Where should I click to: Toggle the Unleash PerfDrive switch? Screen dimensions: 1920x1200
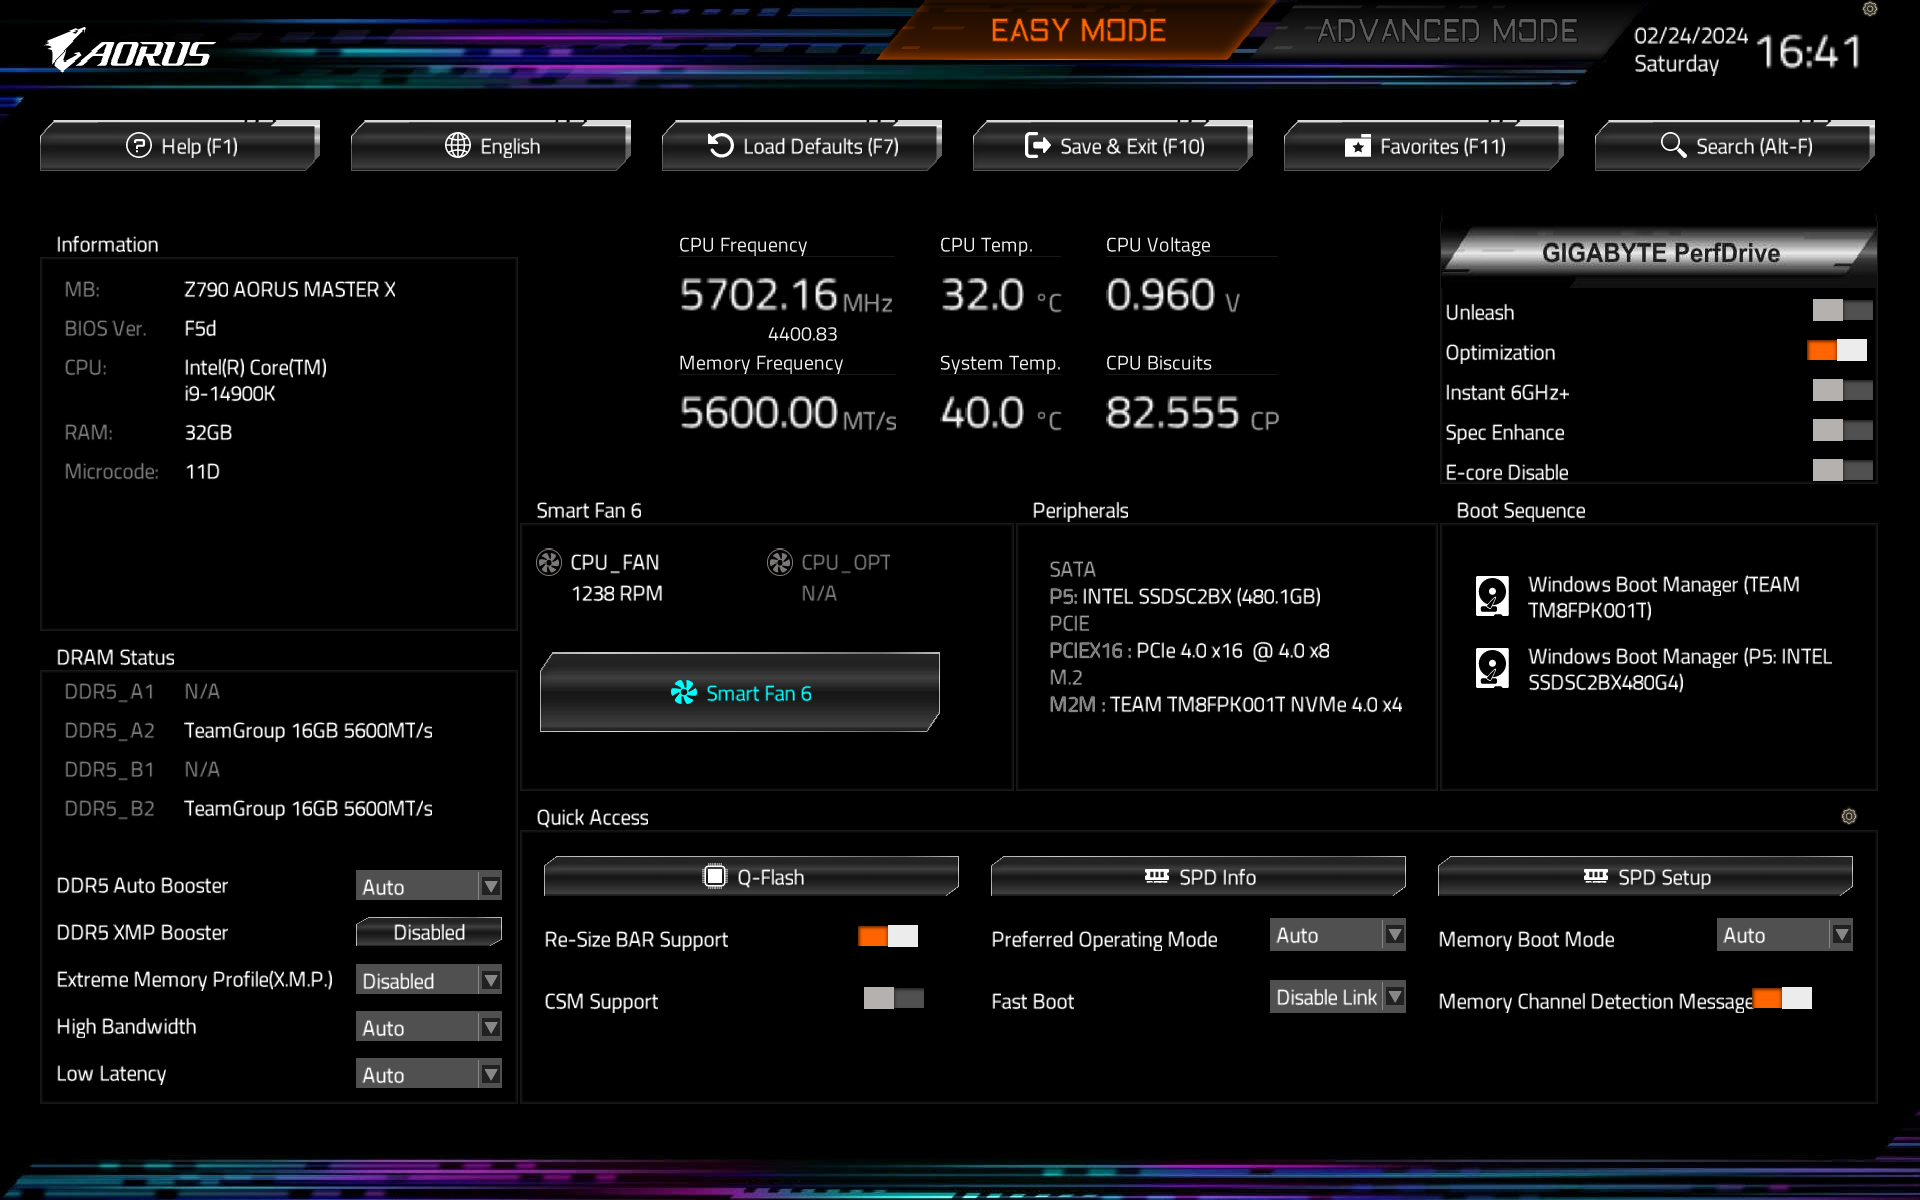1841,311
